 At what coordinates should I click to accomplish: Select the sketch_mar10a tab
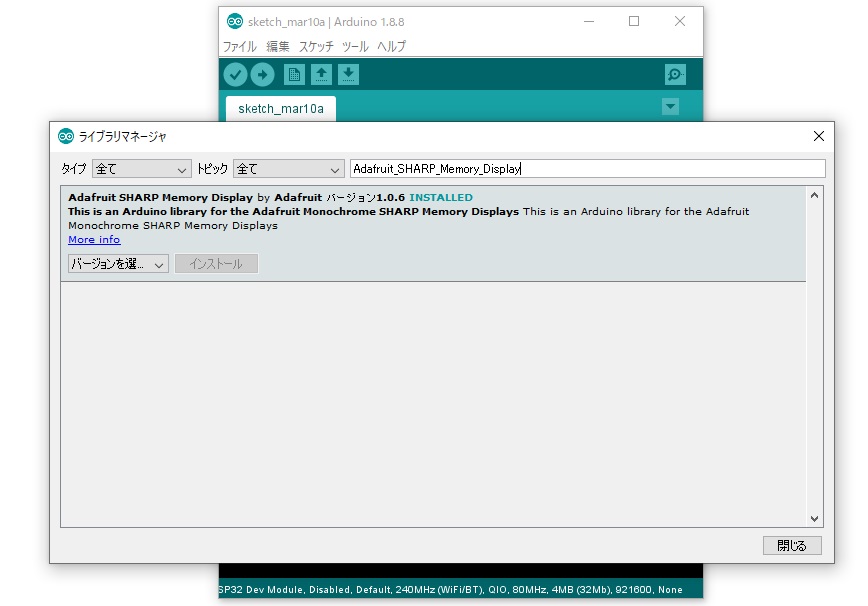point(281,108)
